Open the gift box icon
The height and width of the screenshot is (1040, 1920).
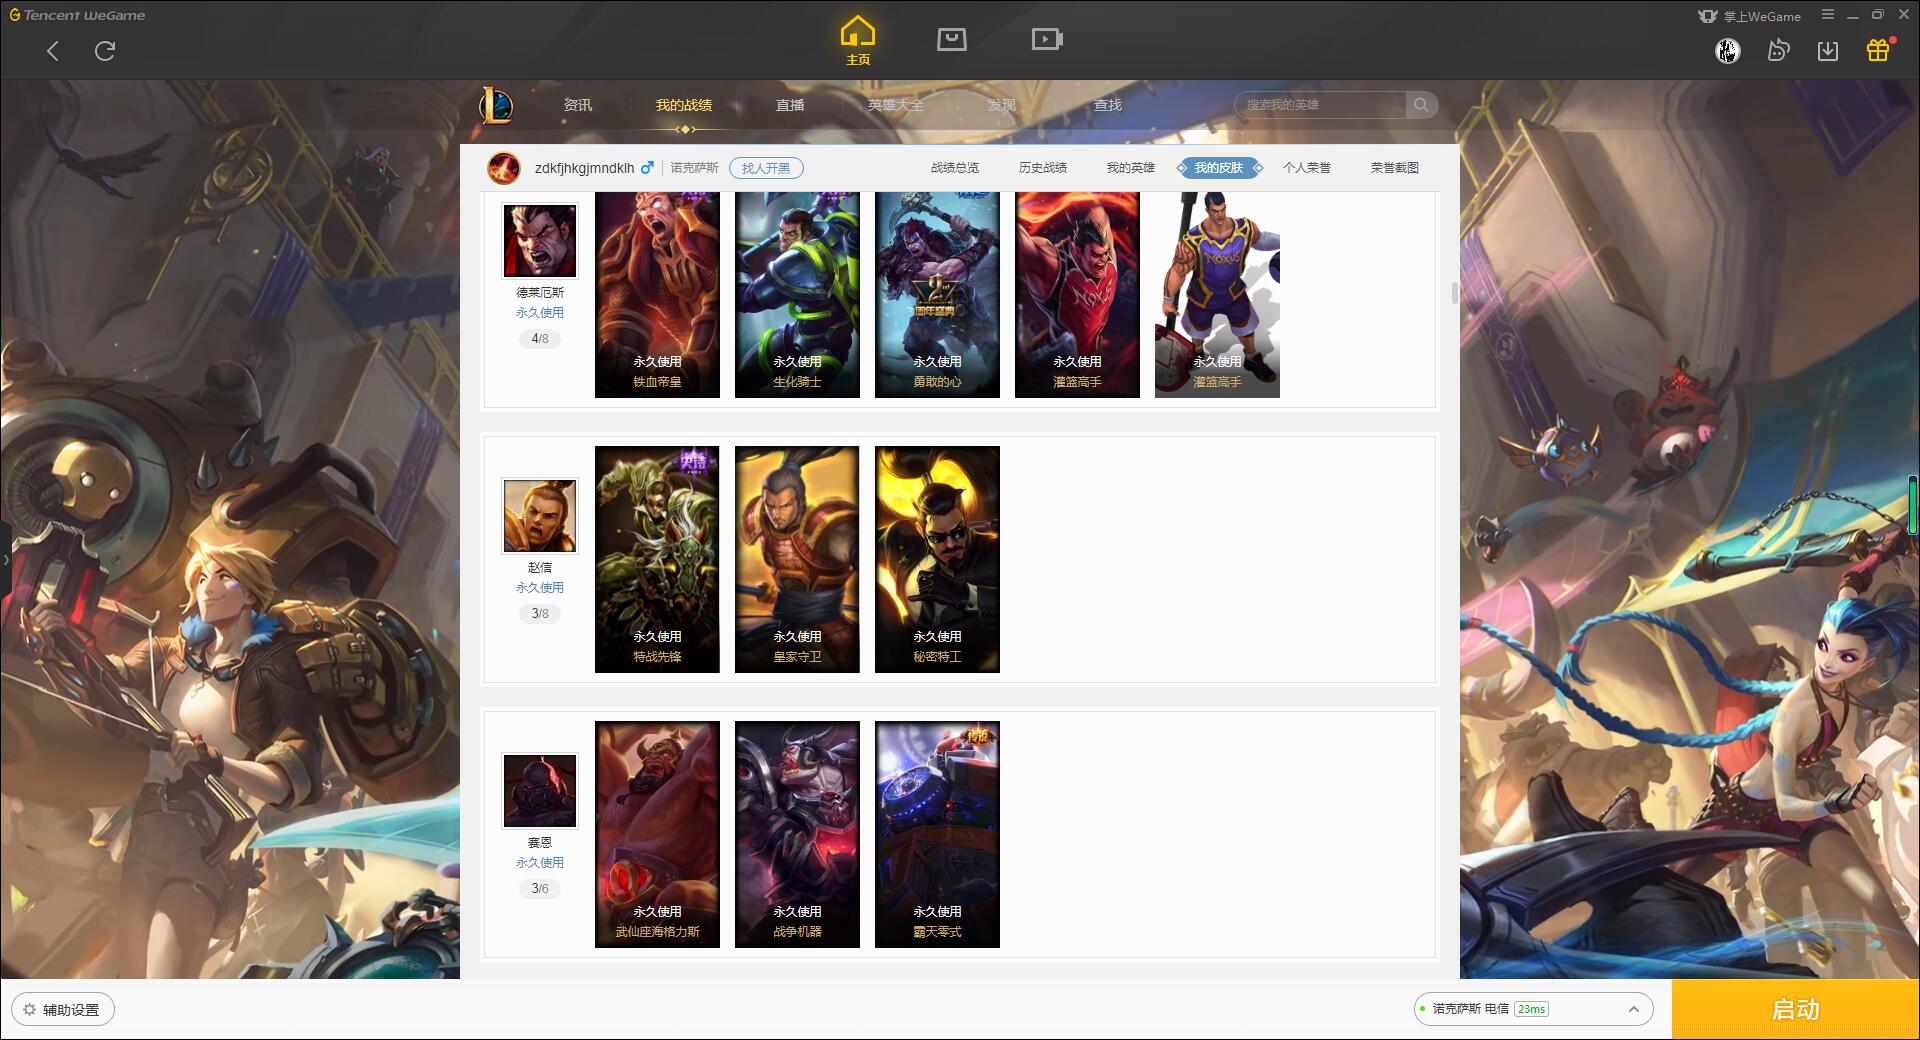point(1878,50)
